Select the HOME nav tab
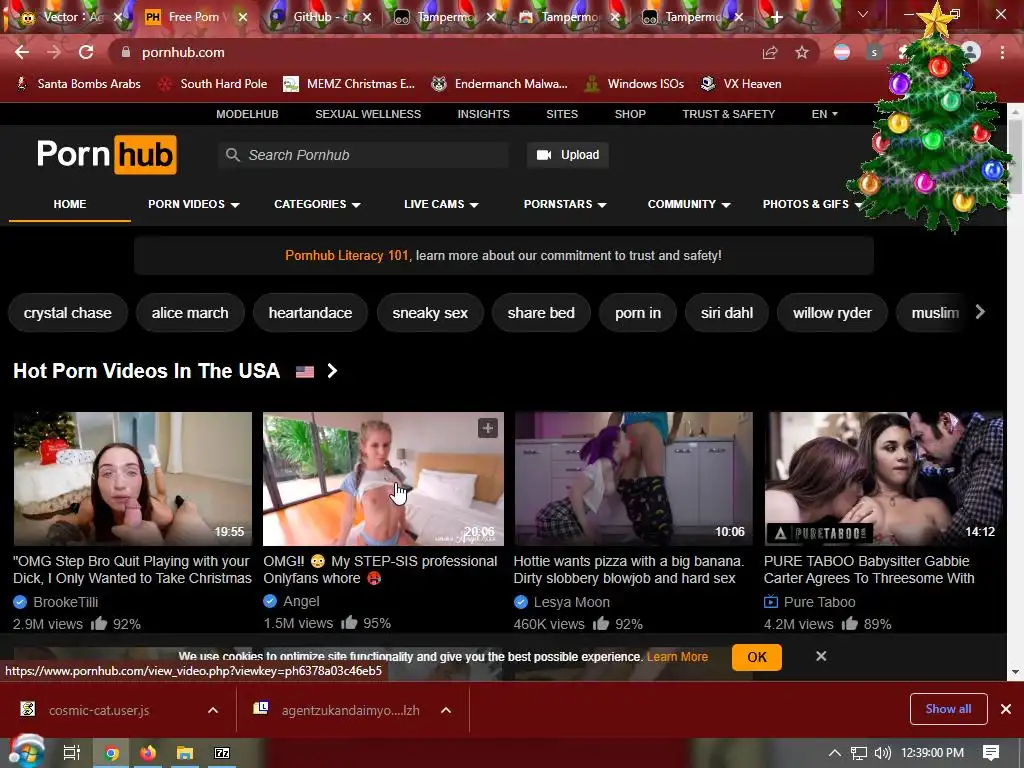The width and height of the screenshot is (1024, 768). 70,204
